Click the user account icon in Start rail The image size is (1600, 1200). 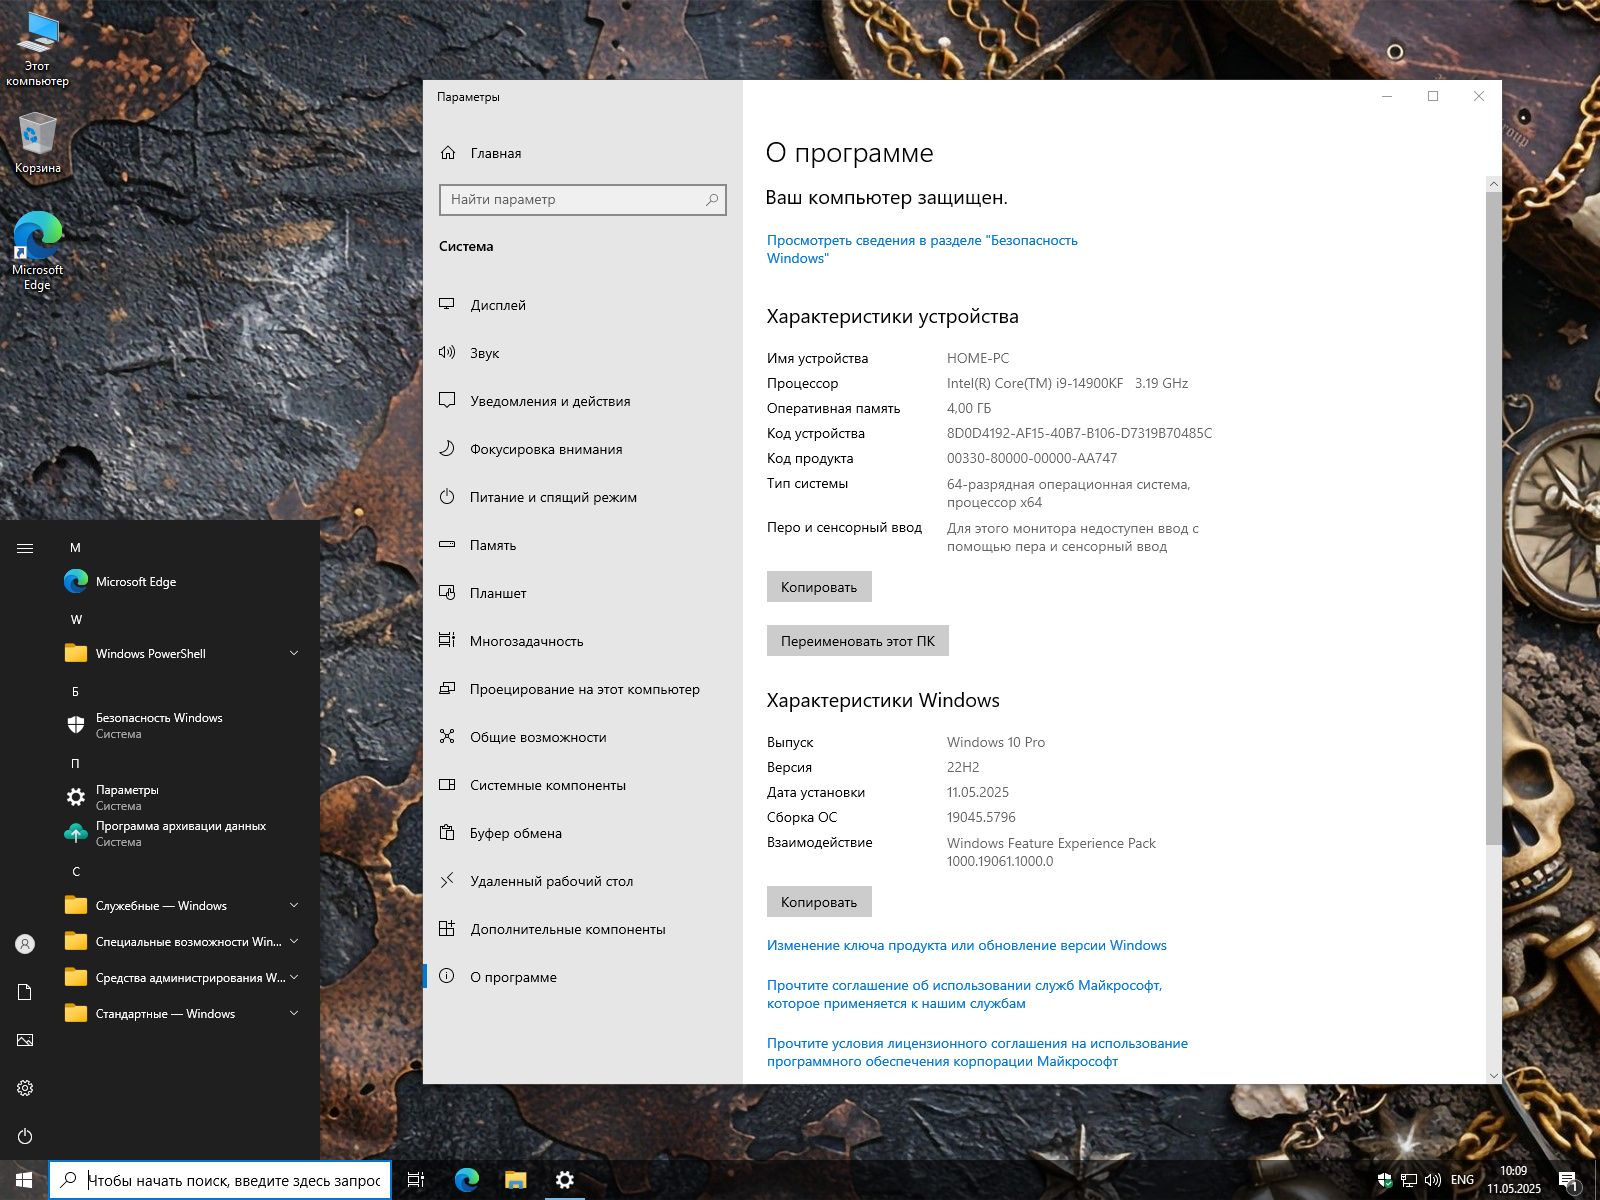tap(25, 944)
